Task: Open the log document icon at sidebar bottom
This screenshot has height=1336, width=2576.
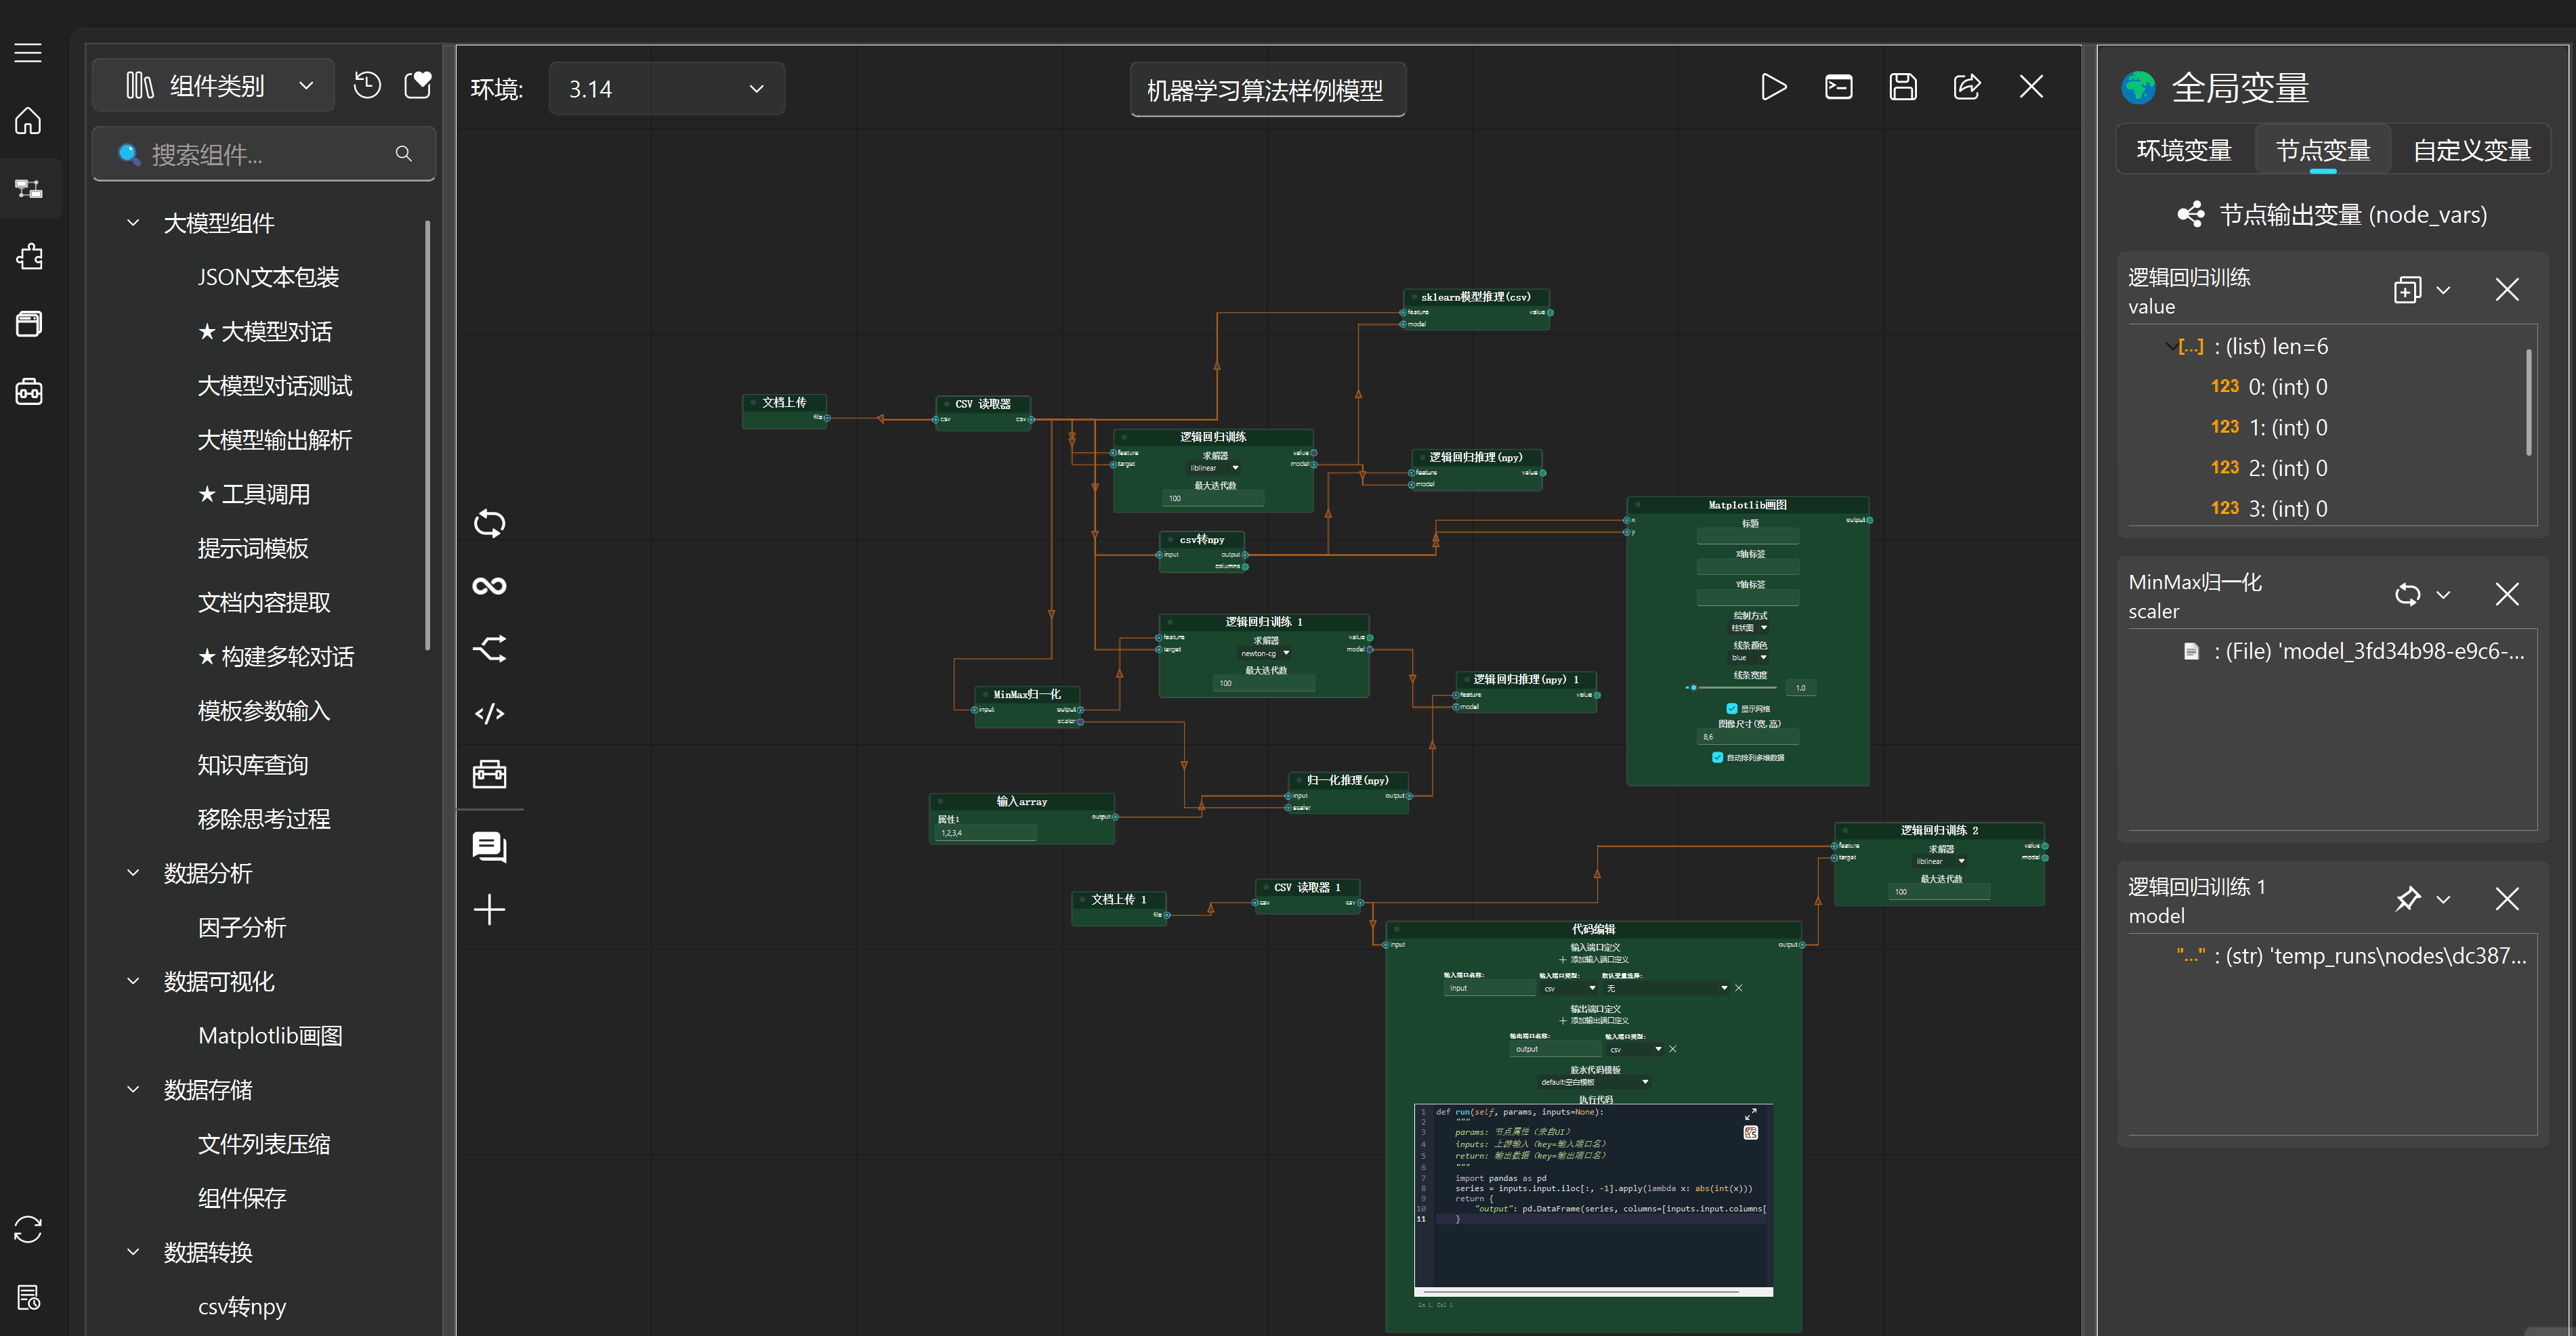Action: coord(28,1297)
